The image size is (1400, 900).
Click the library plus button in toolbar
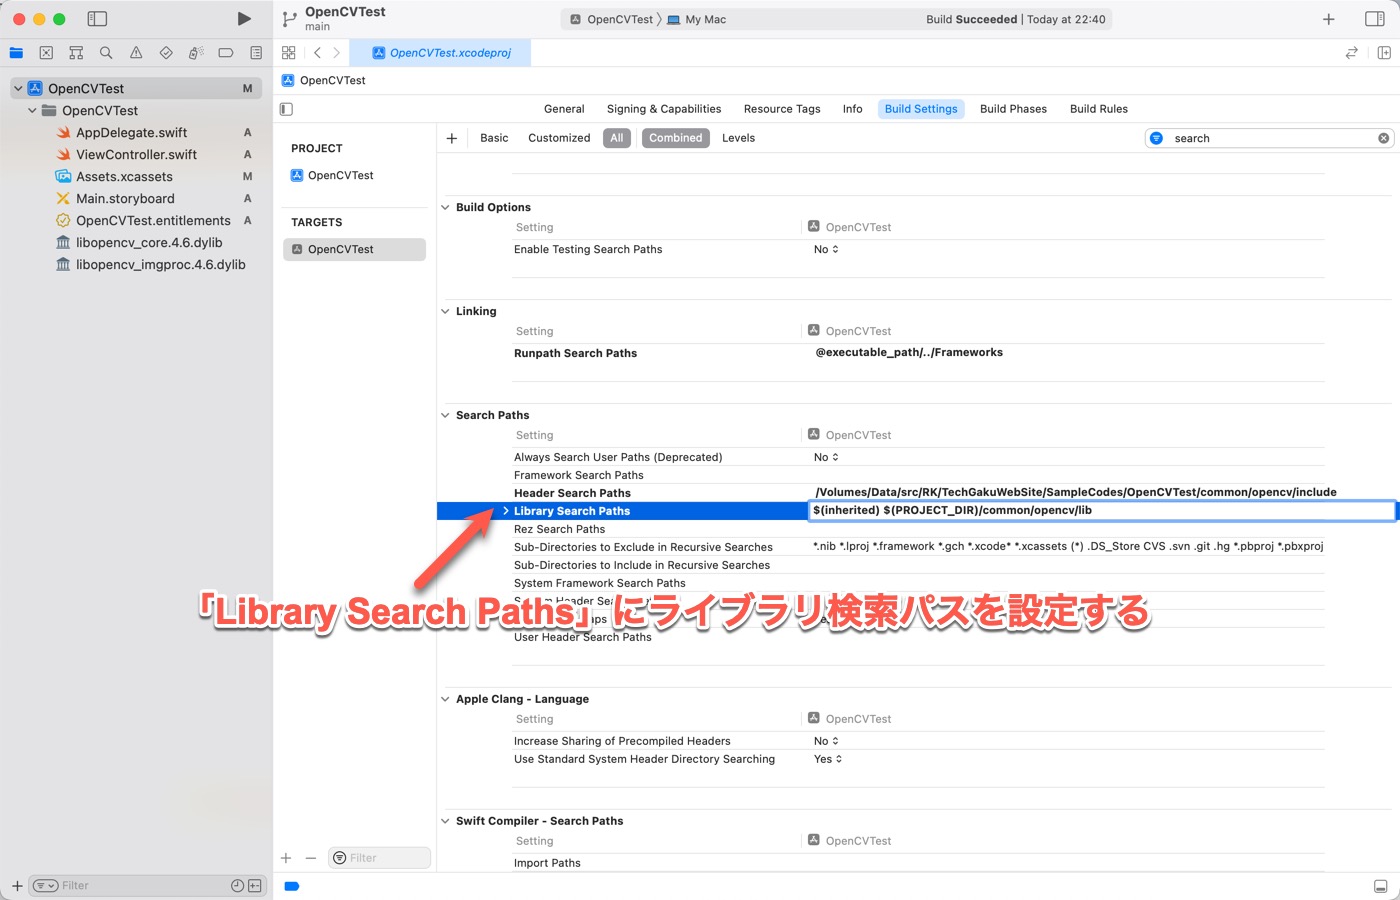(1329, 19)
